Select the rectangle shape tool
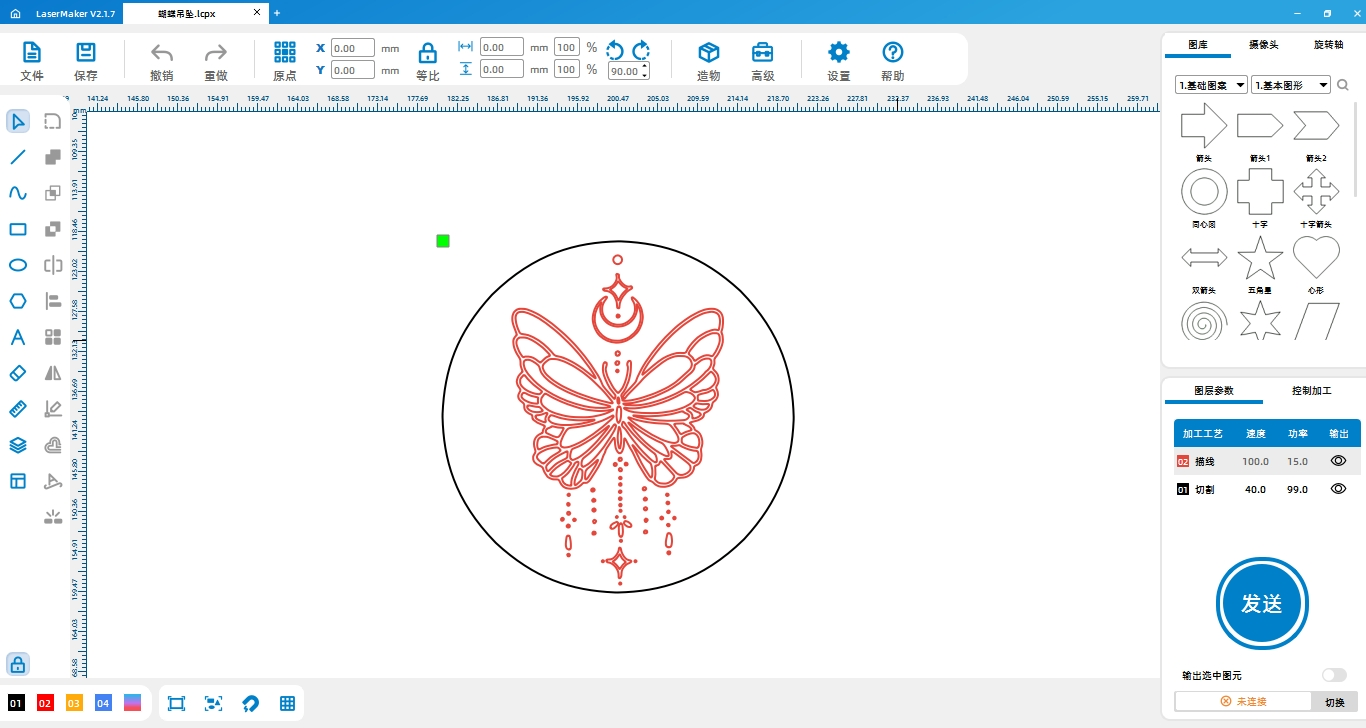Viewport: 1366px width, 728px height. pos(18,229)
